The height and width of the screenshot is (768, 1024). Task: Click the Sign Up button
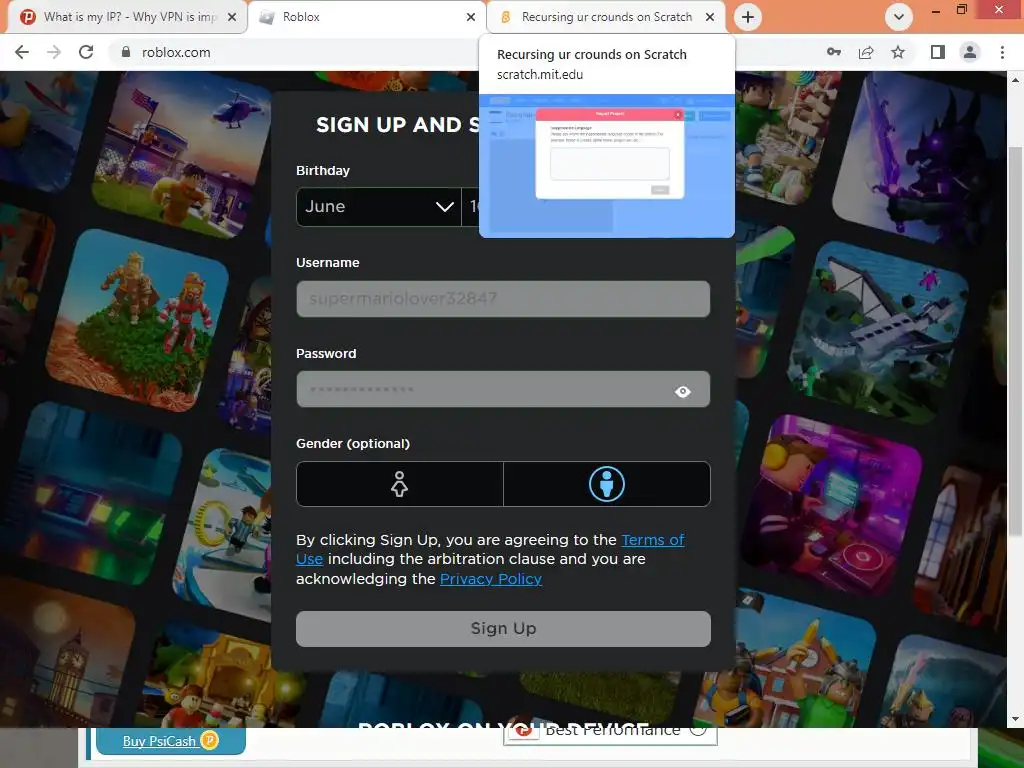point(503,629)
